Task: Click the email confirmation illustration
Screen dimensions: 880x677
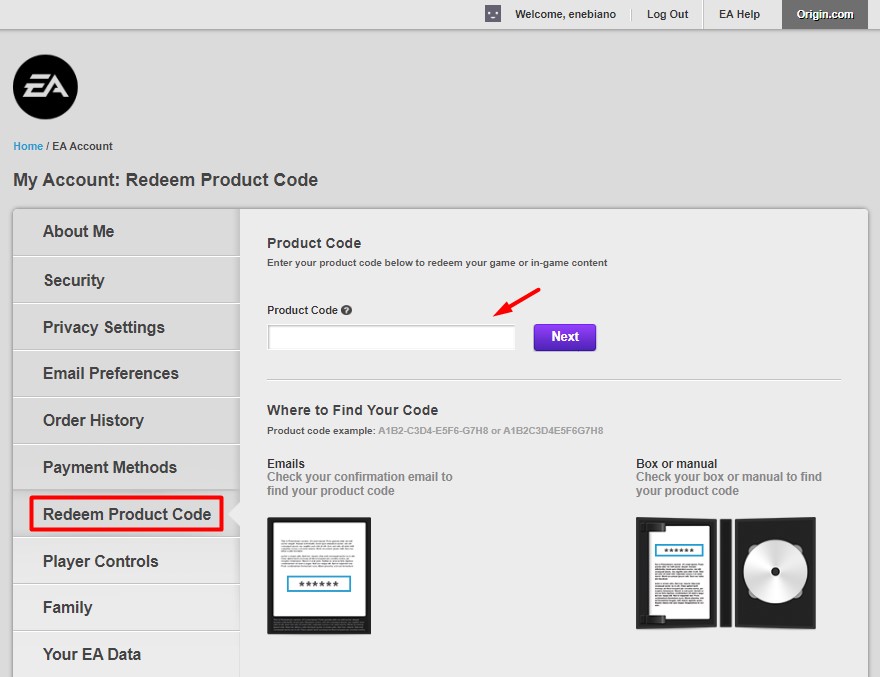Action: pyautogui.click(x=318, y=573)
